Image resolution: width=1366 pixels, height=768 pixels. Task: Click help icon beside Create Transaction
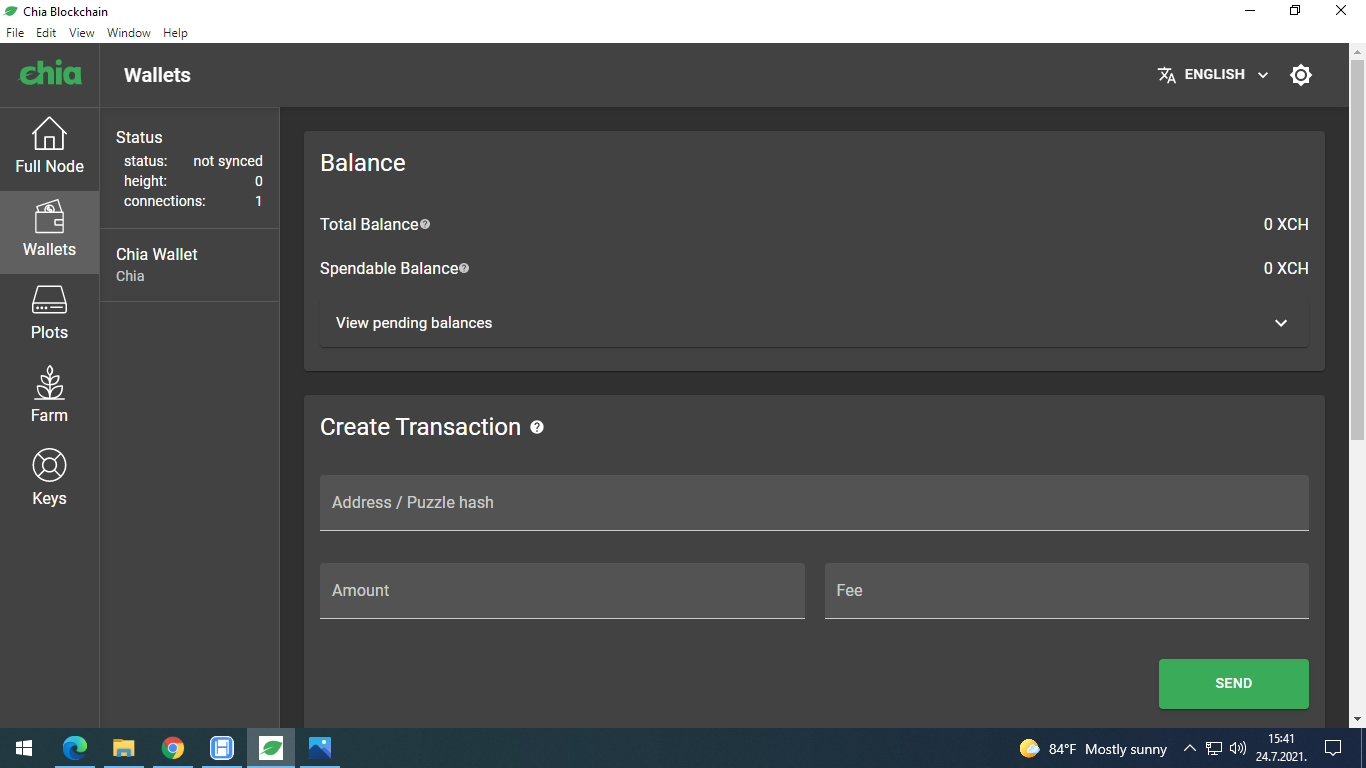[537, 427]
